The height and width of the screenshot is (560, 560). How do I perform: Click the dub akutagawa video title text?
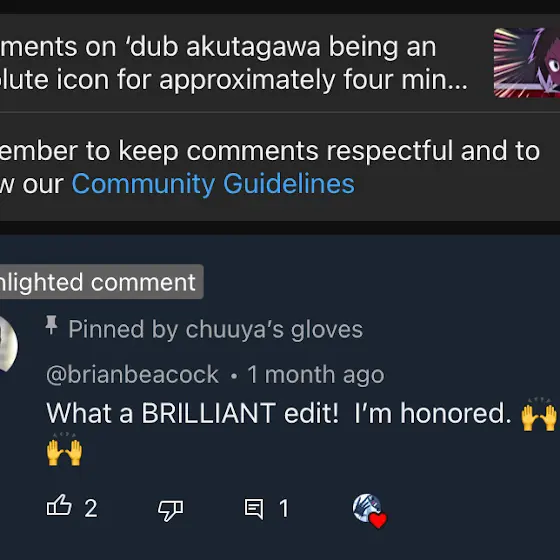234,63
